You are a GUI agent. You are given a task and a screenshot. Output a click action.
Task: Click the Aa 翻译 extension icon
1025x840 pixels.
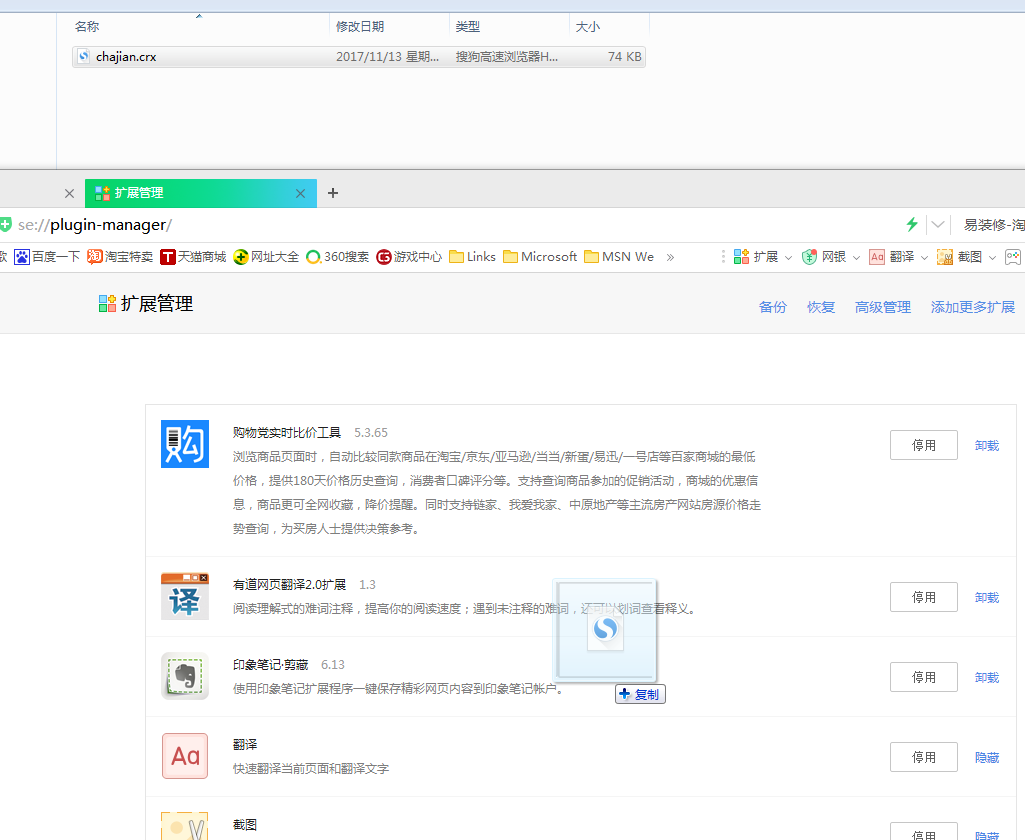click(185, 756)
